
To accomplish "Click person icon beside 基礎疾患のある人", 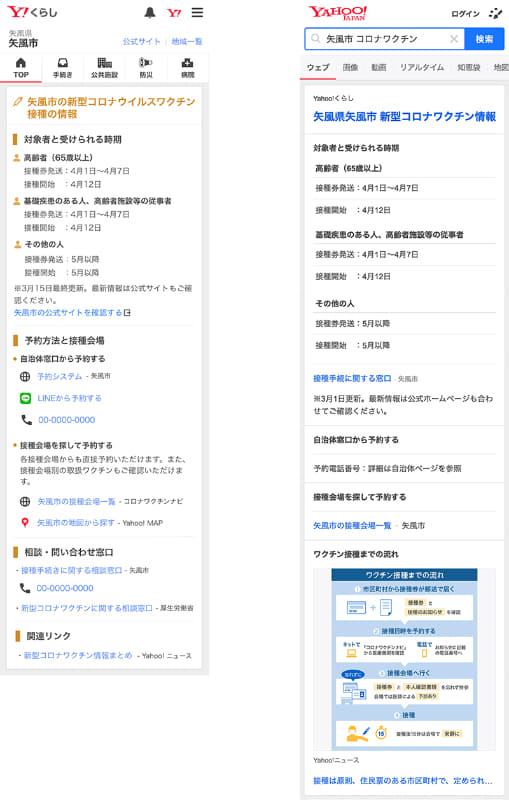I will click(16, 201).
